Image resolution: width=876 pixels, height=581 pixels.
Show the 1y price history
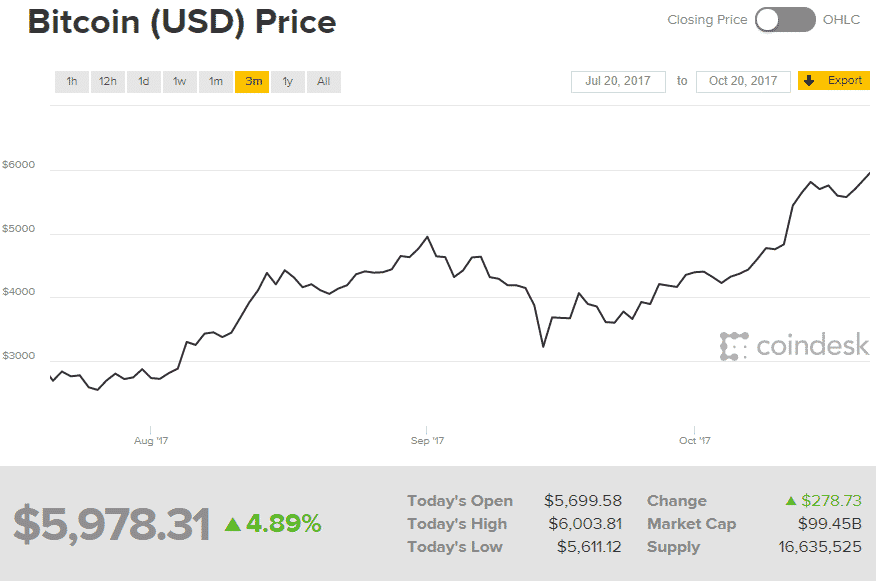[288, 82]
